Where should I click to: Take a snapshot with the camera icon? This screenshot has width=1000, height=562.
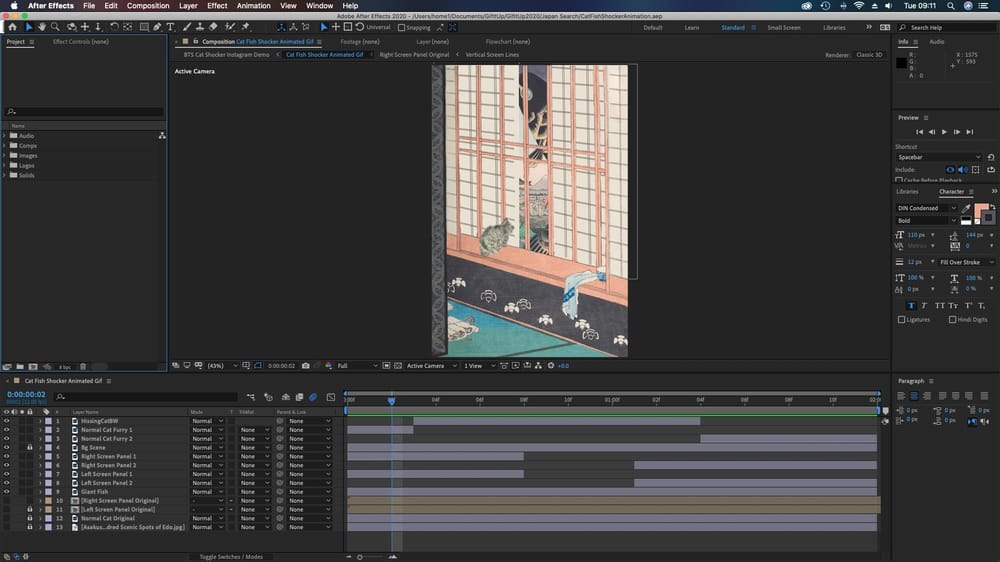tap(305, 366)
